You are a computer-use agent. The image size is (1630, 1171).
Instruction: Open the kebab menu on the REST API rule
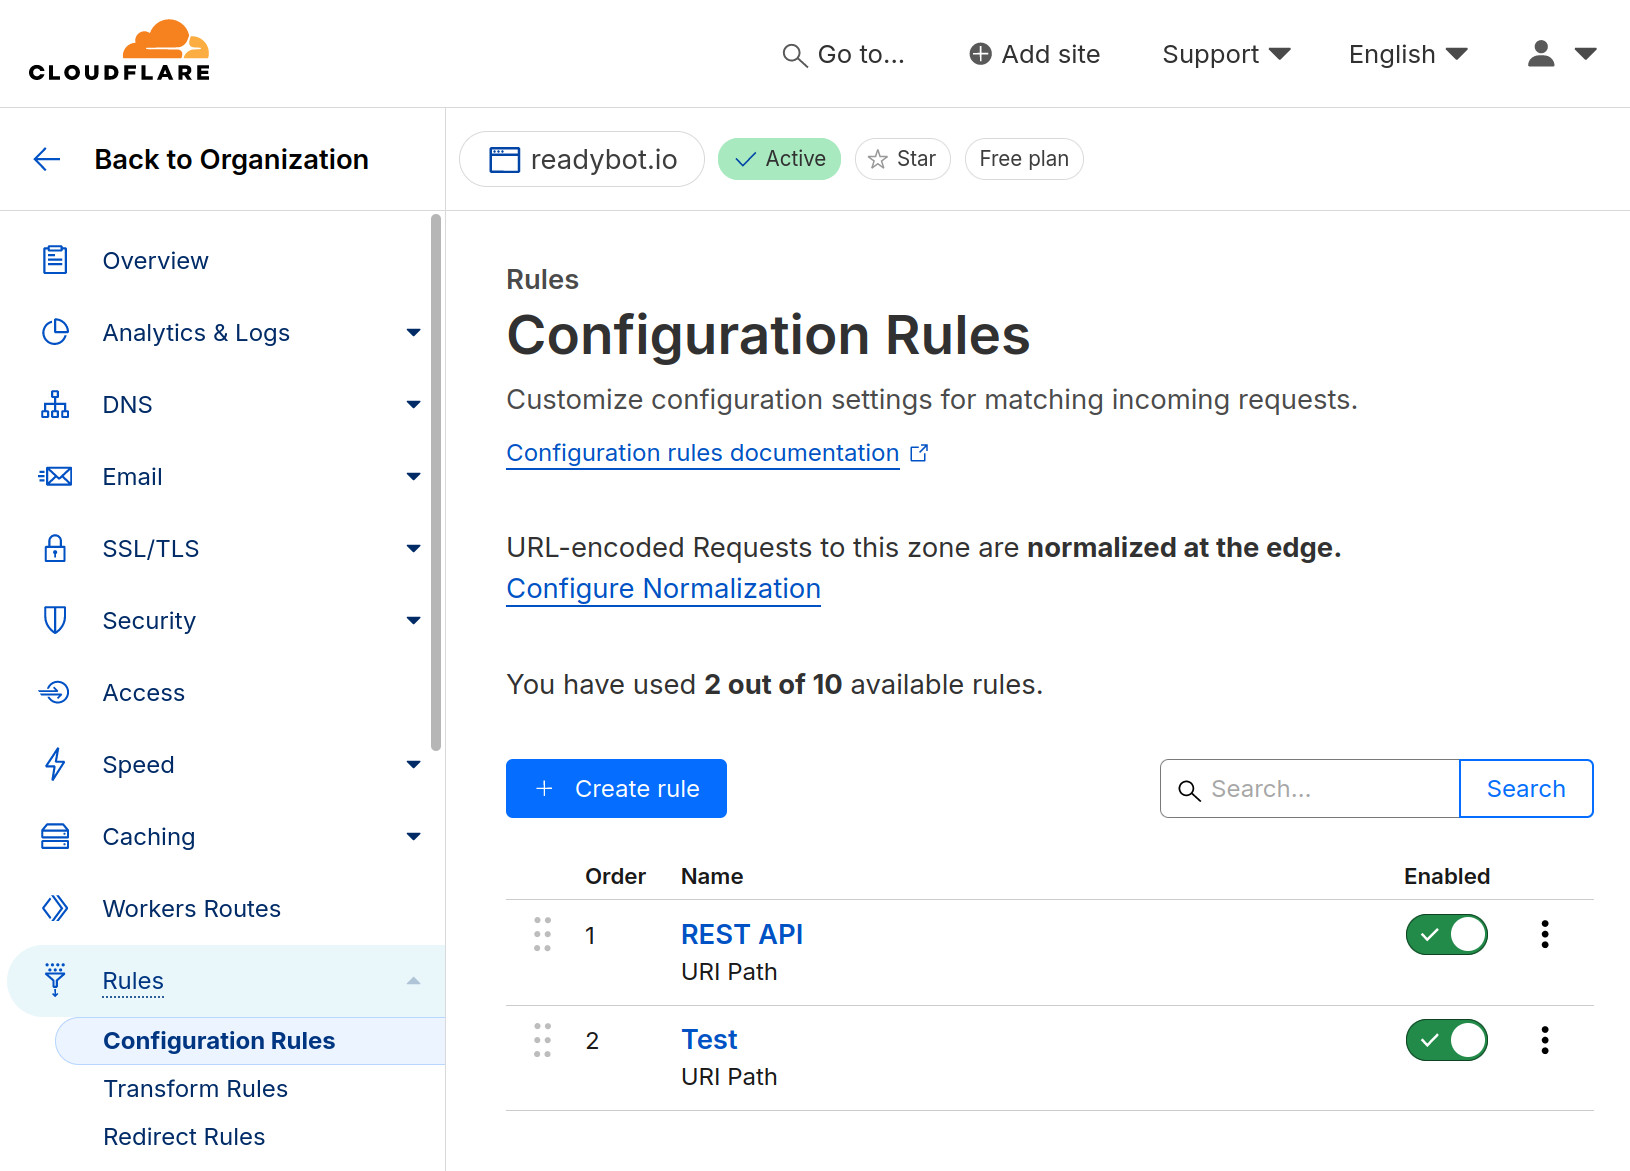click(x=1544, y=934)
